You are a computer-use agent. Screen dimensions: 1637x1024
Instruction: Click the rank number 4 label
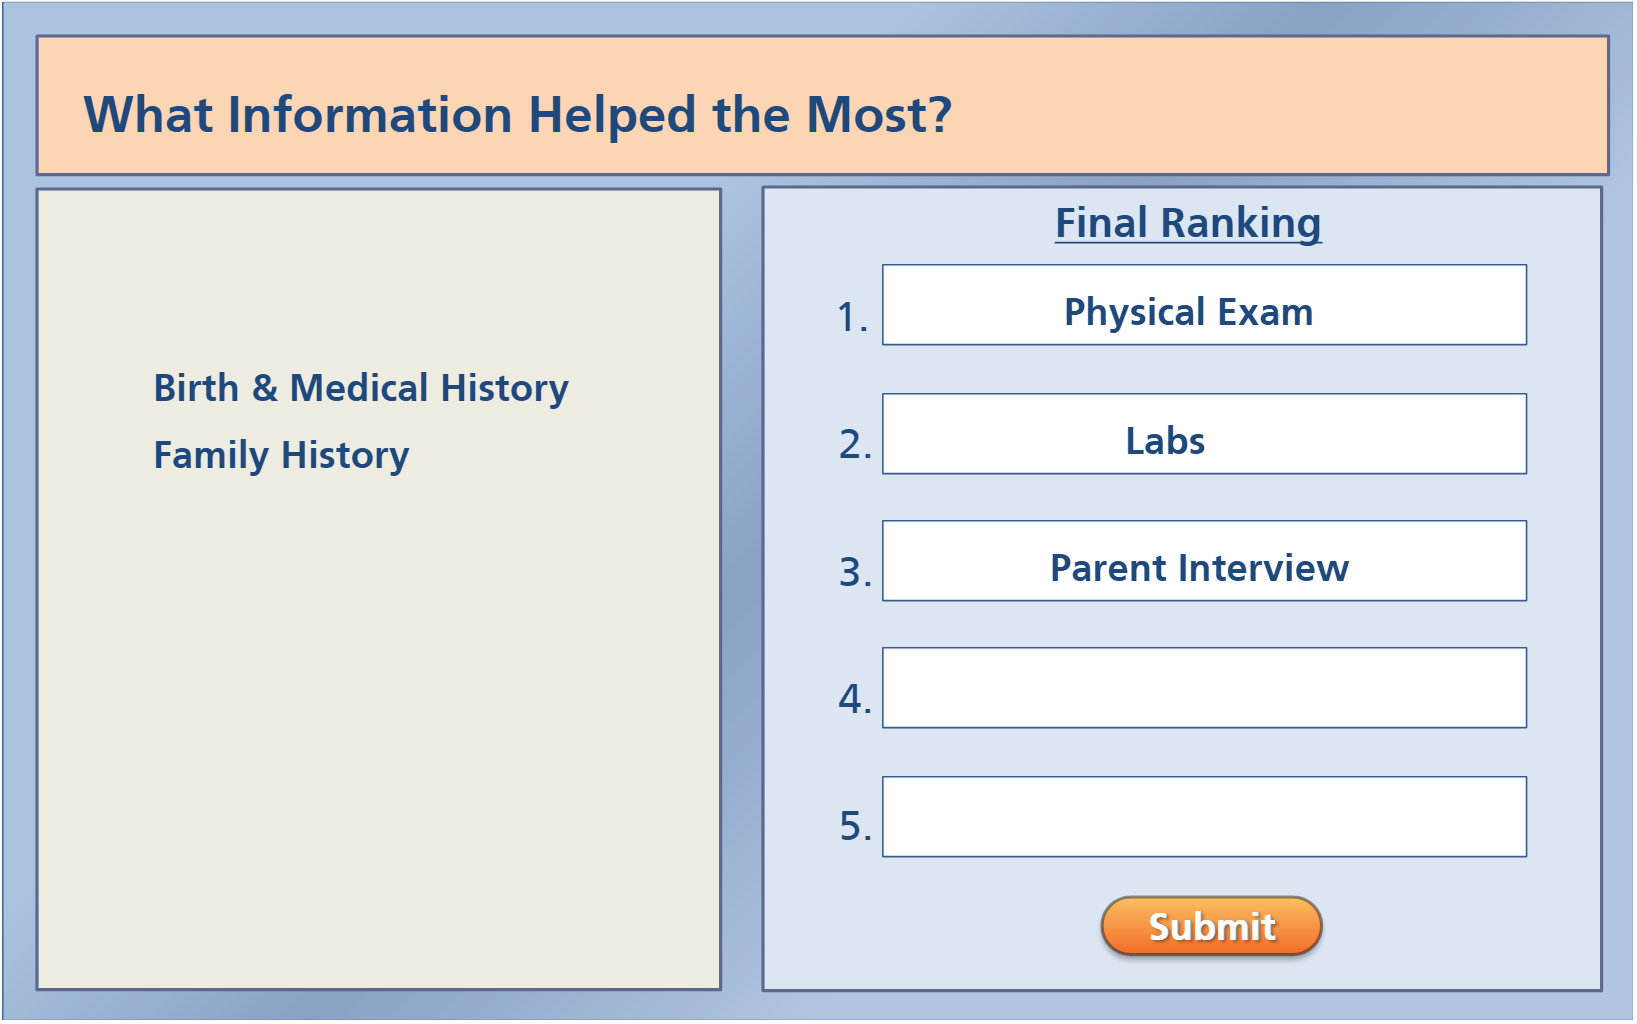tap(854, 699)
